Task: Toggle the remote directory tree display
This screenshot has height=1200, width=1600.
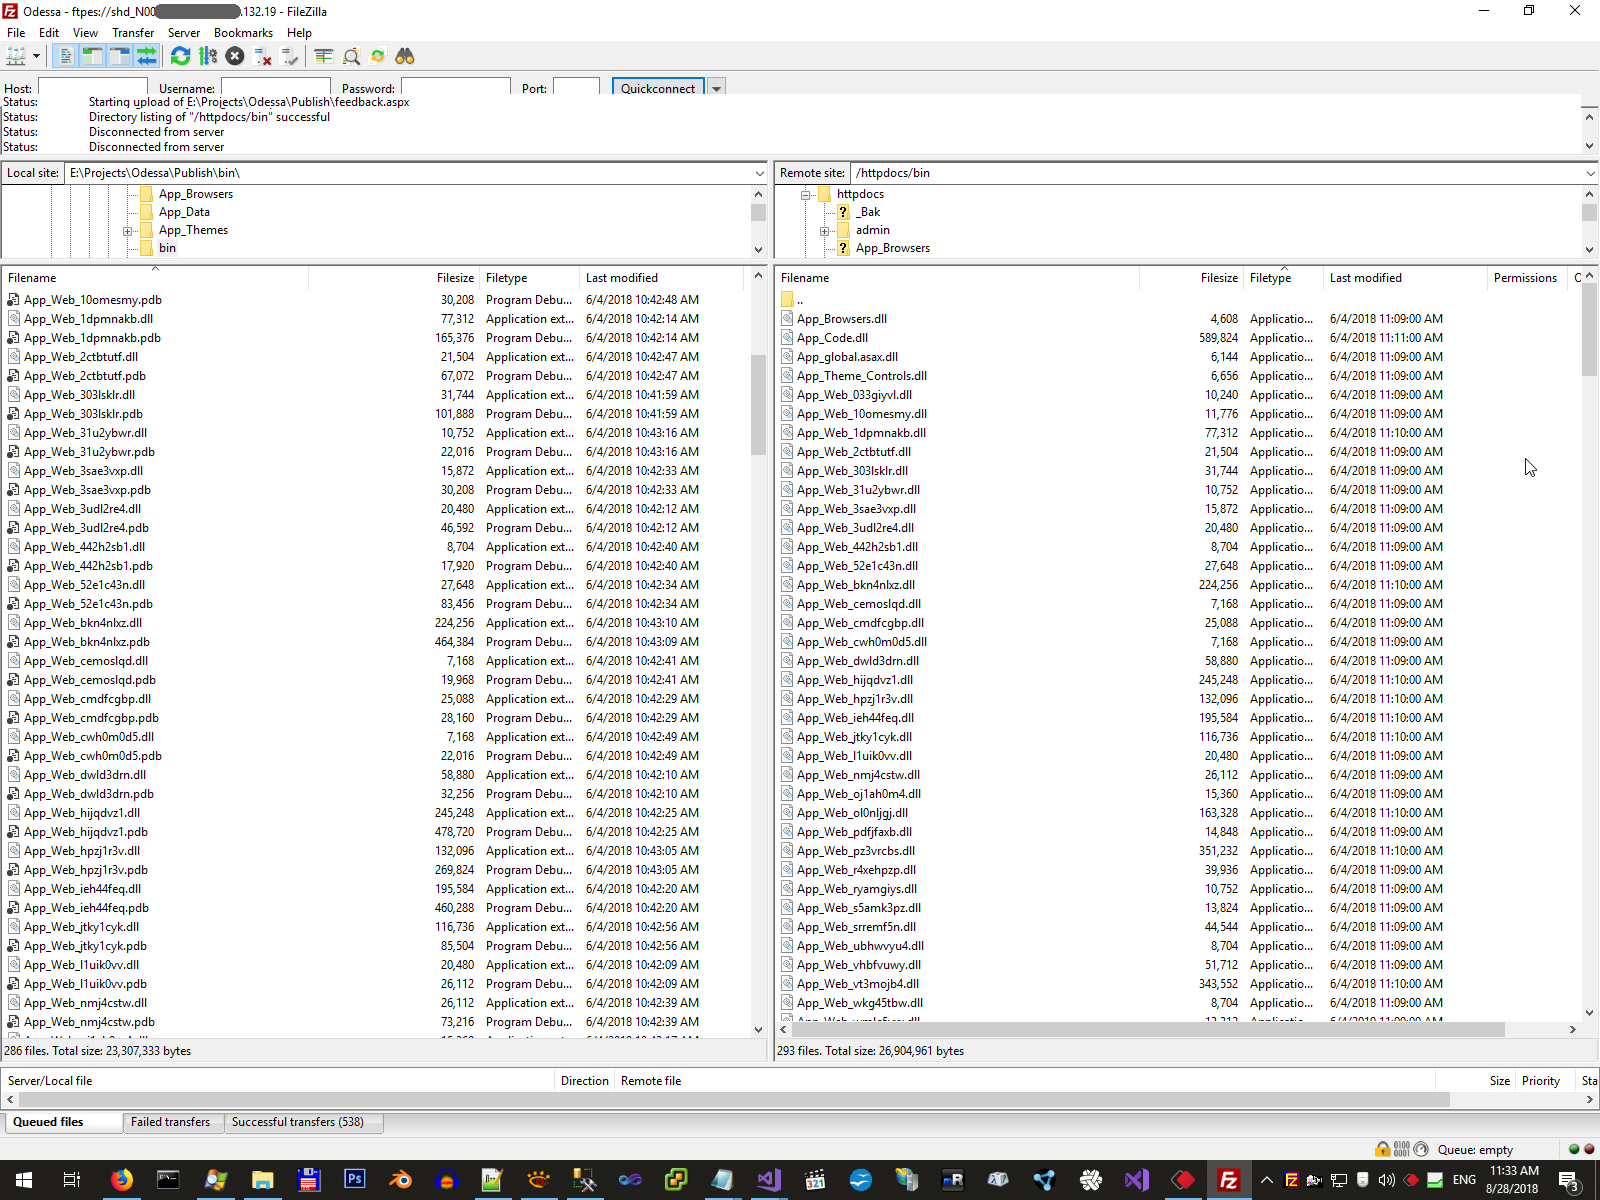Action: 119,56
